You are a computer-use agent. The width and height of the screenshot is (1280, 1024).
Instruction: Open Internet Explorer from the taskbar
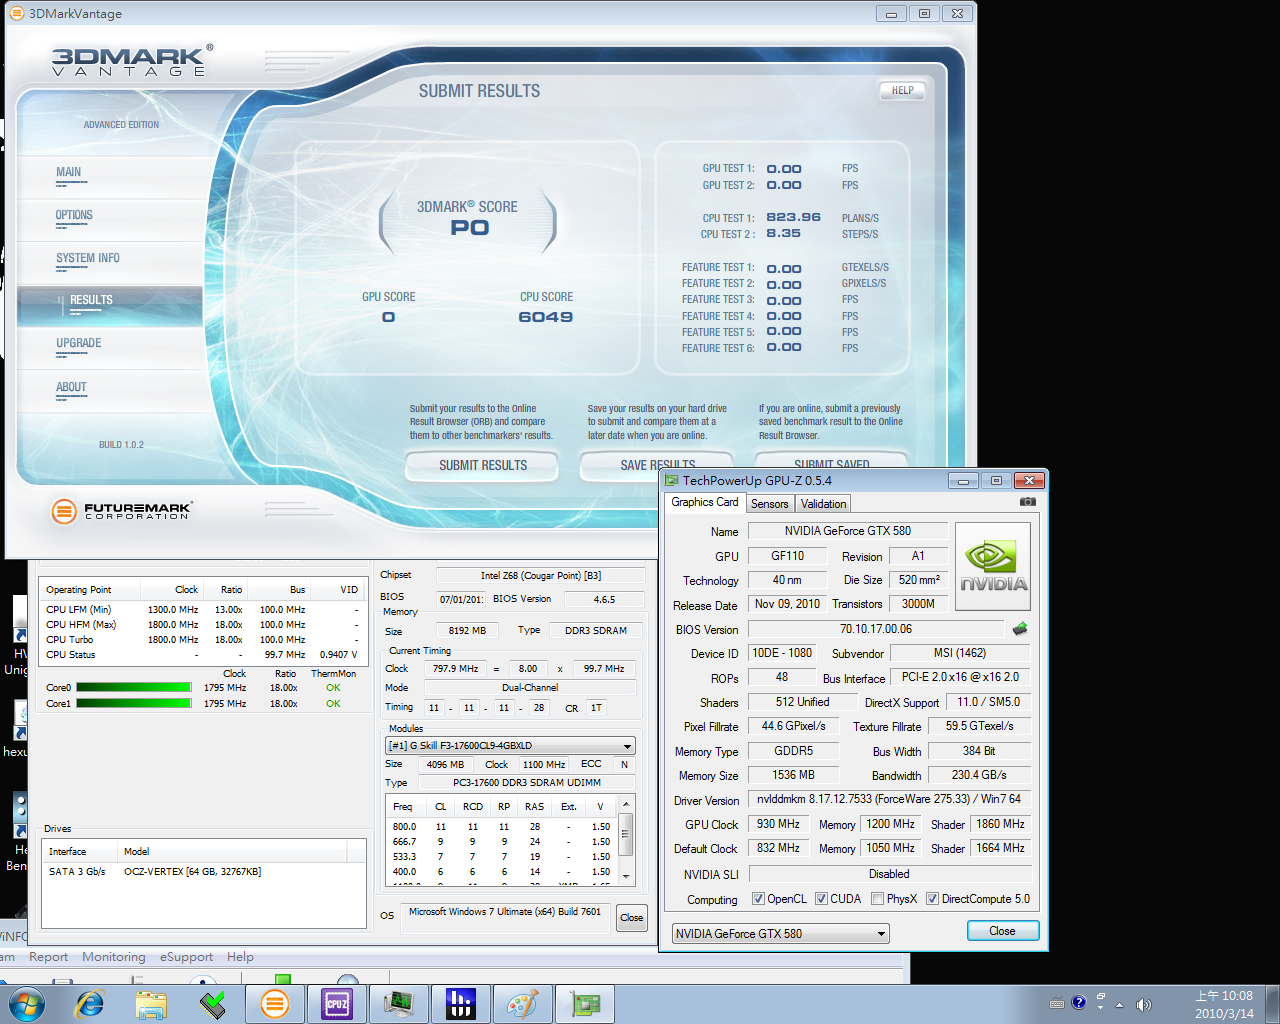point(90,1004)
